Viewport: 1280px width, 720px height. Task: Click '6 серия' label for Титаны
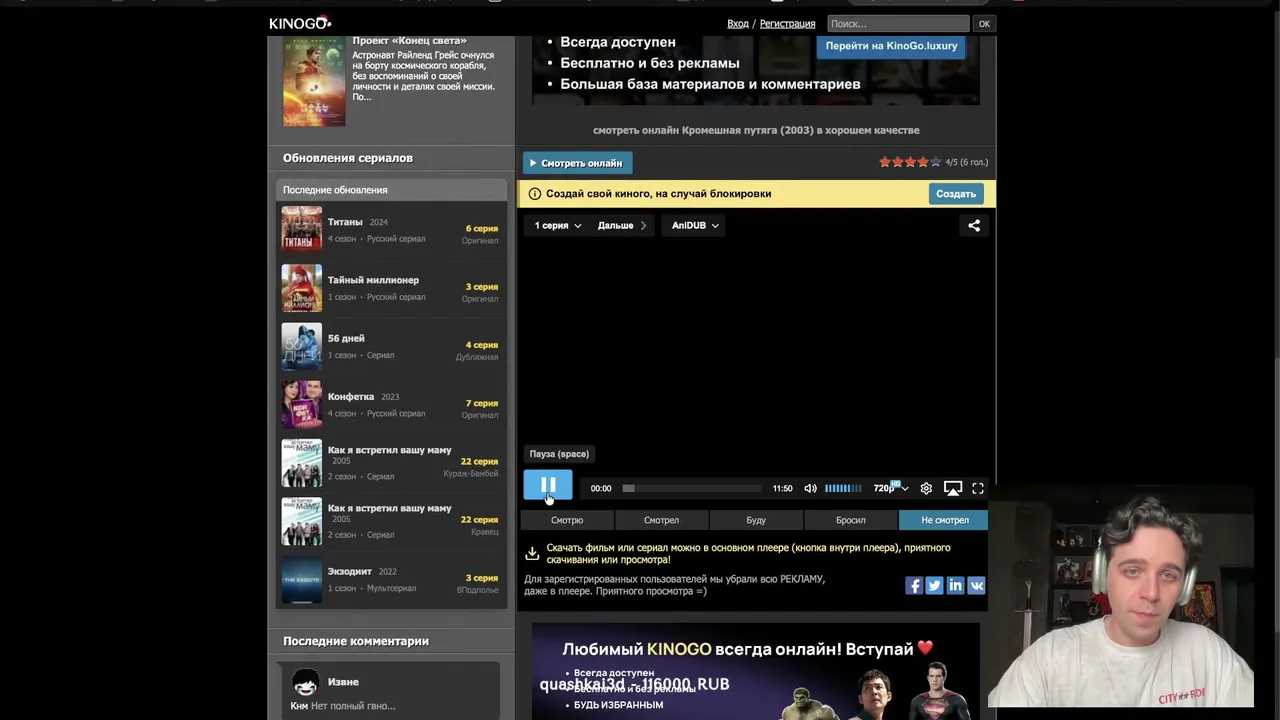point(481,228)
